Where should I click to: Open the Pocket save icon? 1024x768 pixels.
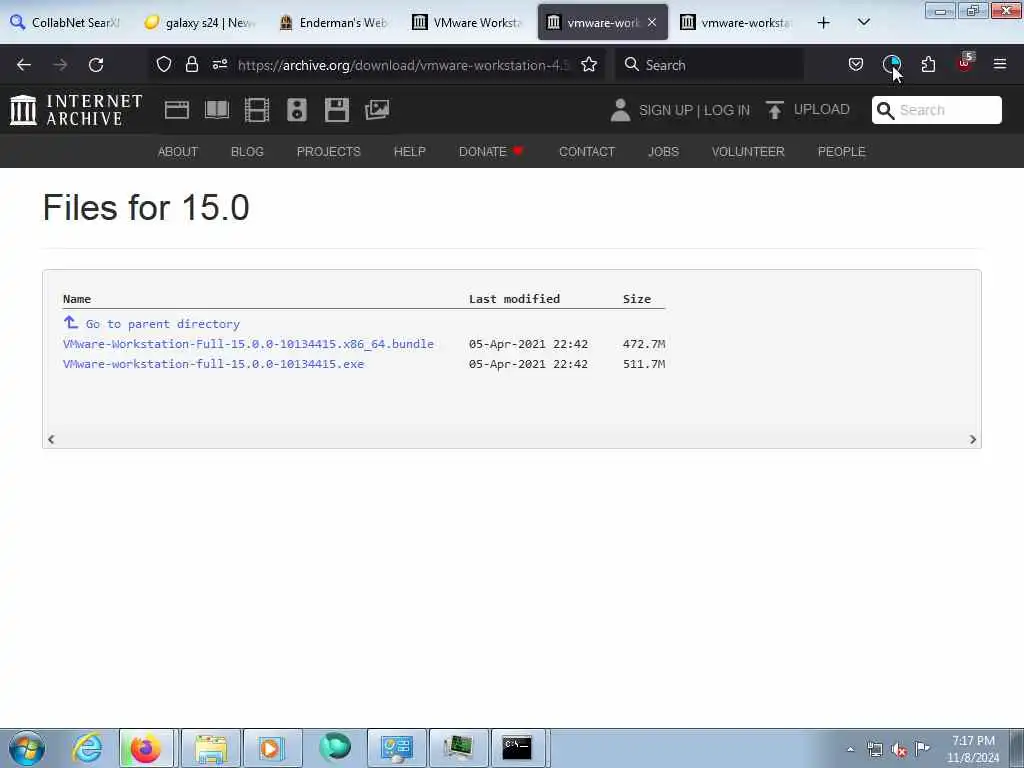(856, 64)
